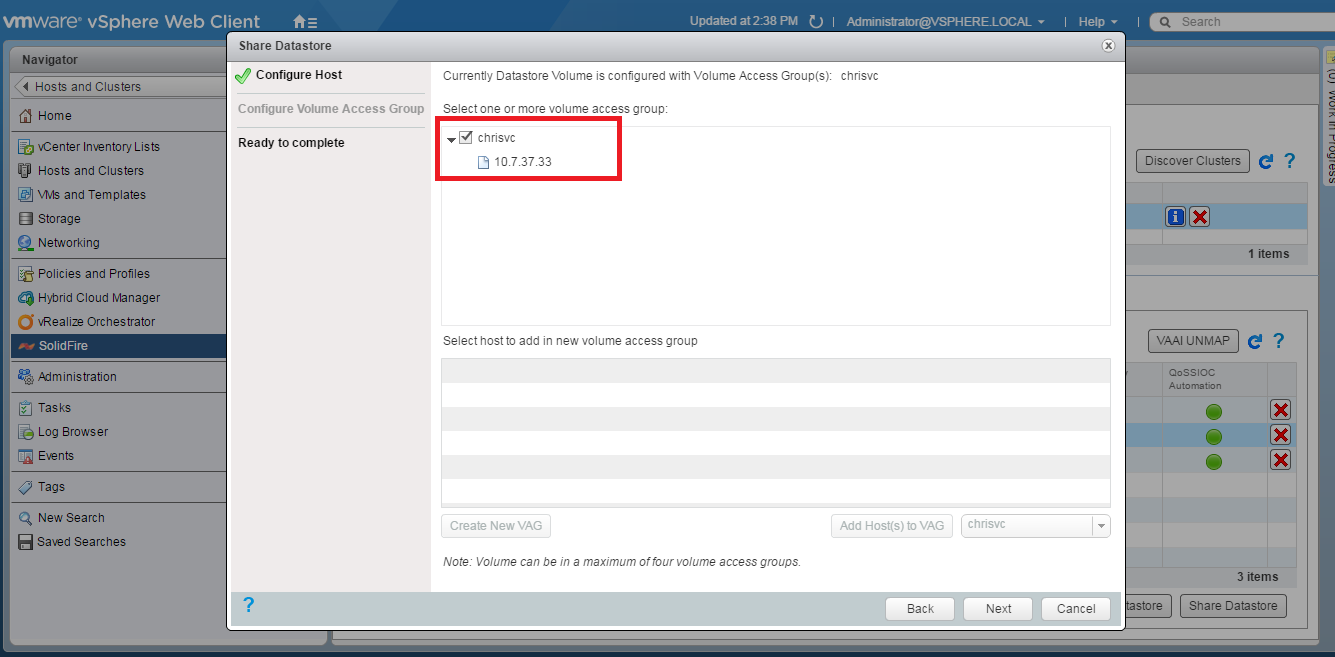Screen dimensions: 1335x657
Task: Click the Add Host(s) to VAG button
Action: pyautogui.click(x=892, y=526)
